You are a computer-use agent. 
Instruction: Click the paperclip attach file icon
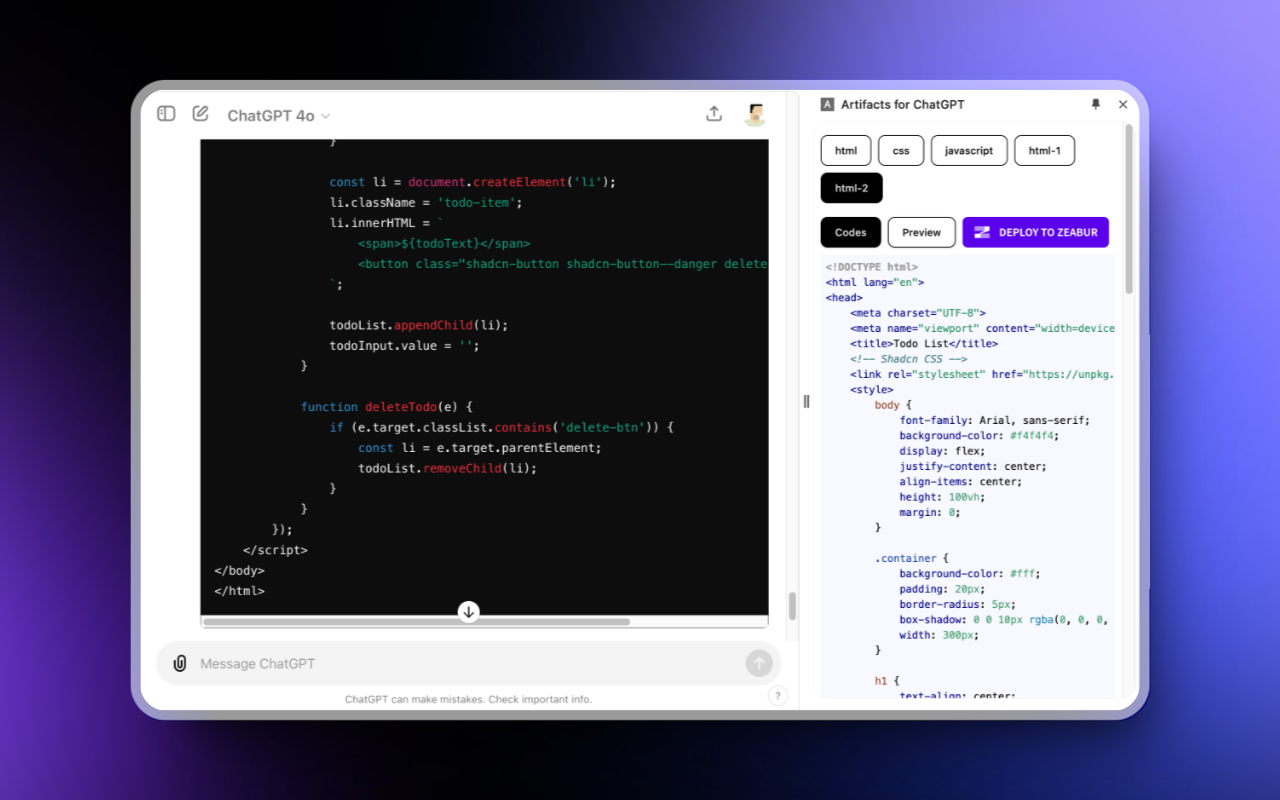click(x=180, y=663)
